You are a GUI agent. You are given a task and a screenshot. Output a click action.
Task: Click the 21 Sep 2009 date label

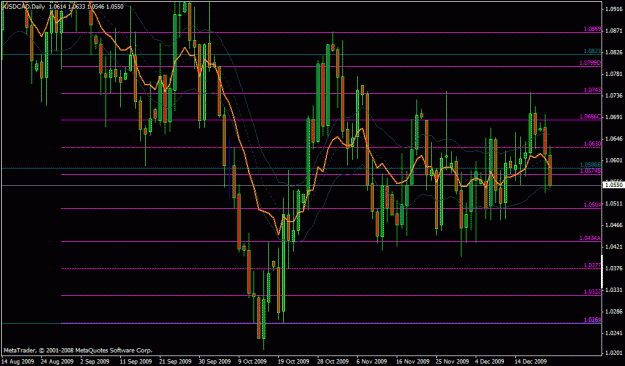point(175,361)
